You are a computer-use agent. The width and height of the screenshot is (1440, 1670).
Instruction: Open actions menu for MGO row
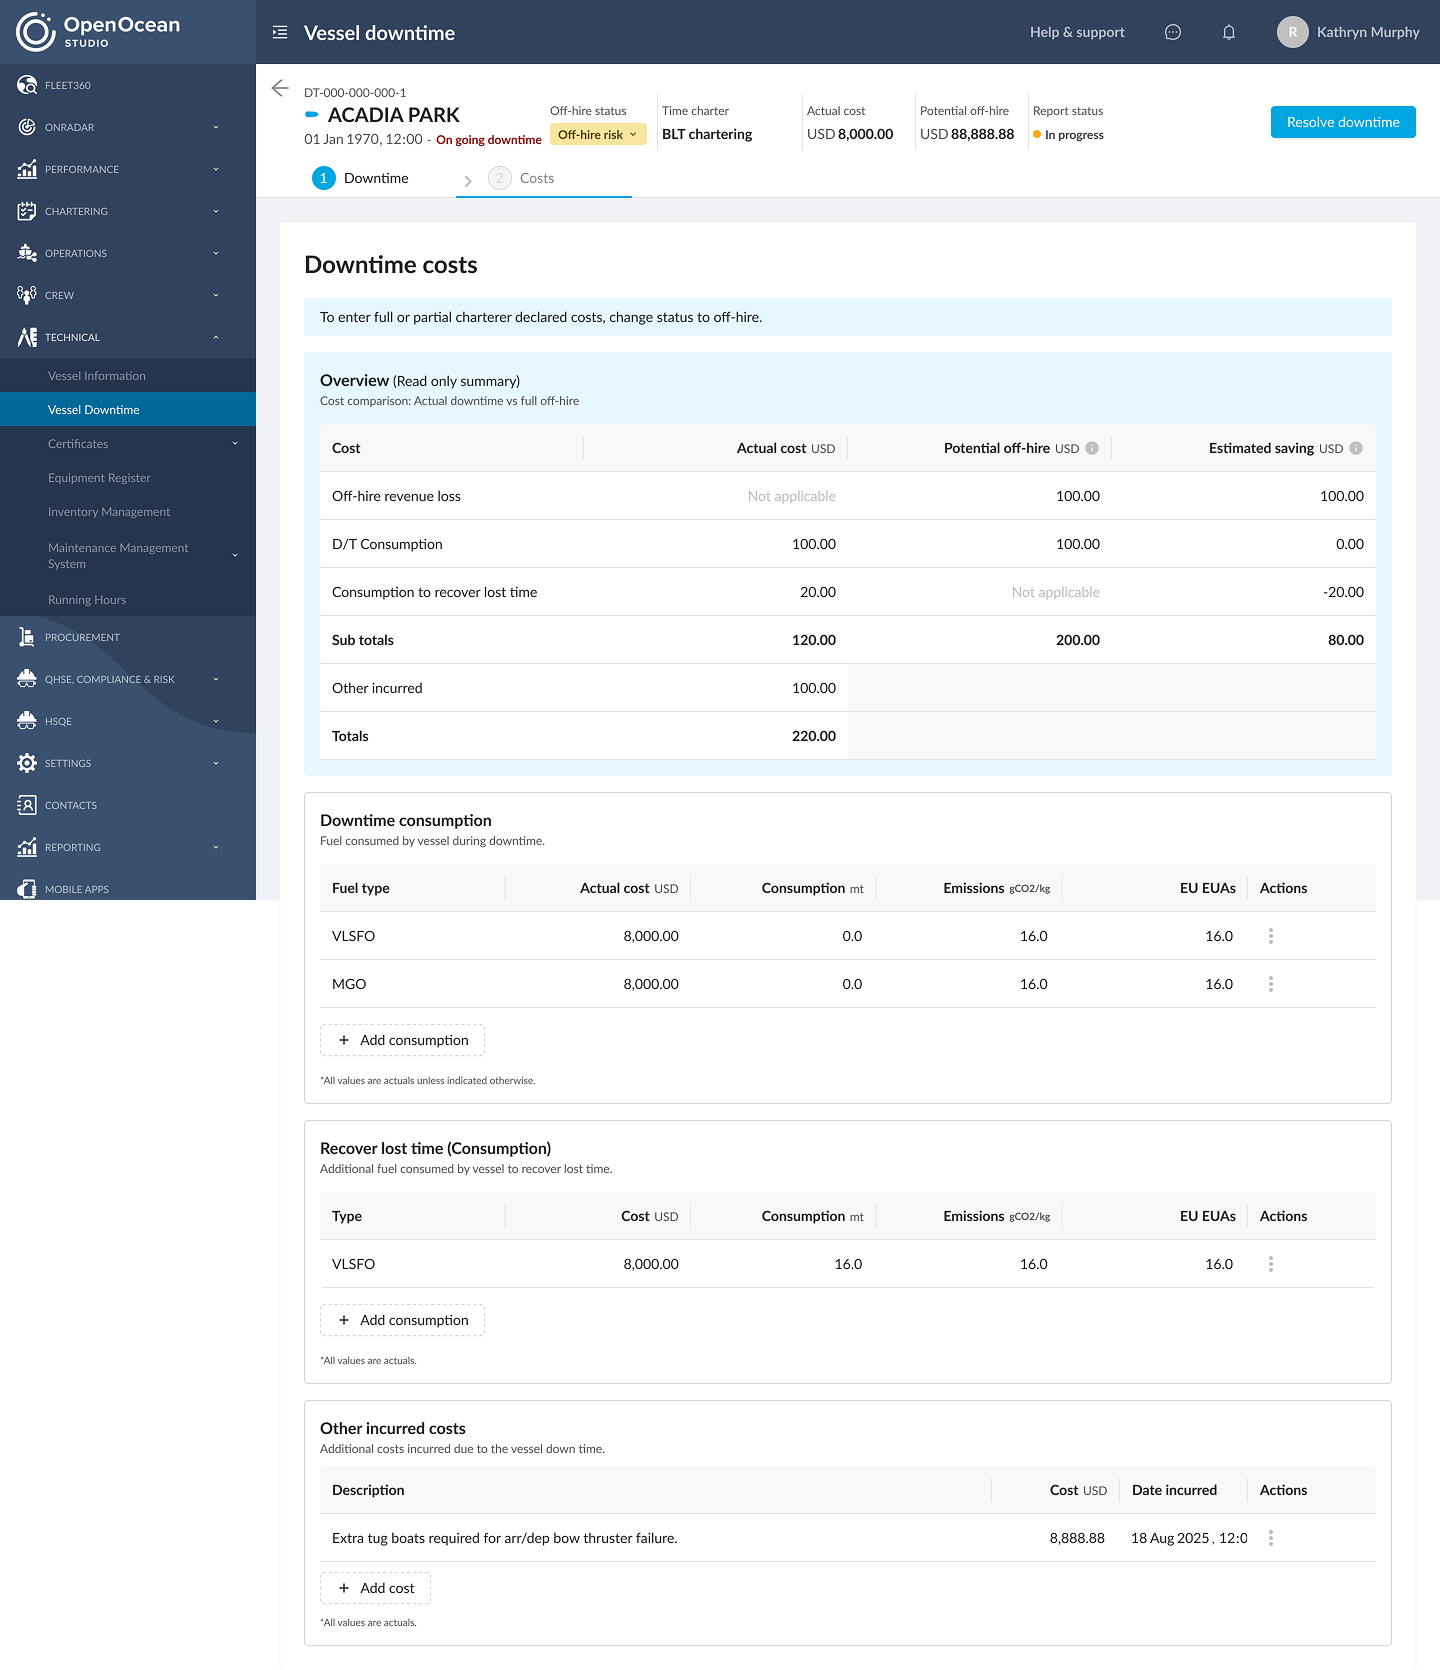[x=1271, y=984]
